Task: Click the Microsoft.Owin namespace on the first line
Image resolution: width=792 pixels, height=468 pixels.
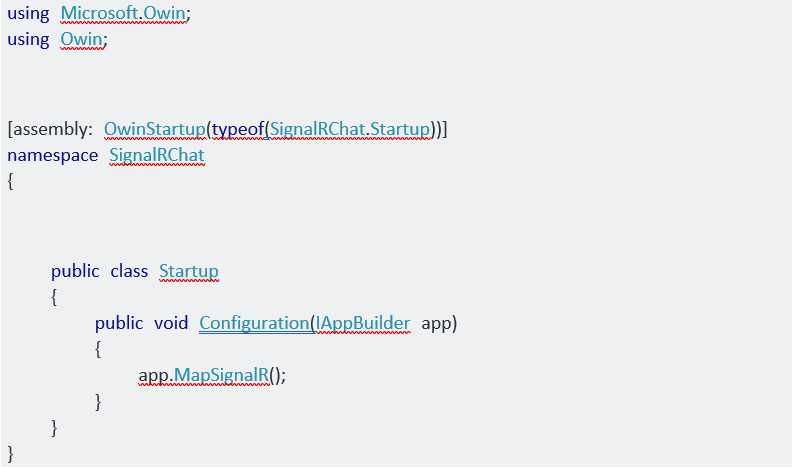Action: (x=126, y=14)
